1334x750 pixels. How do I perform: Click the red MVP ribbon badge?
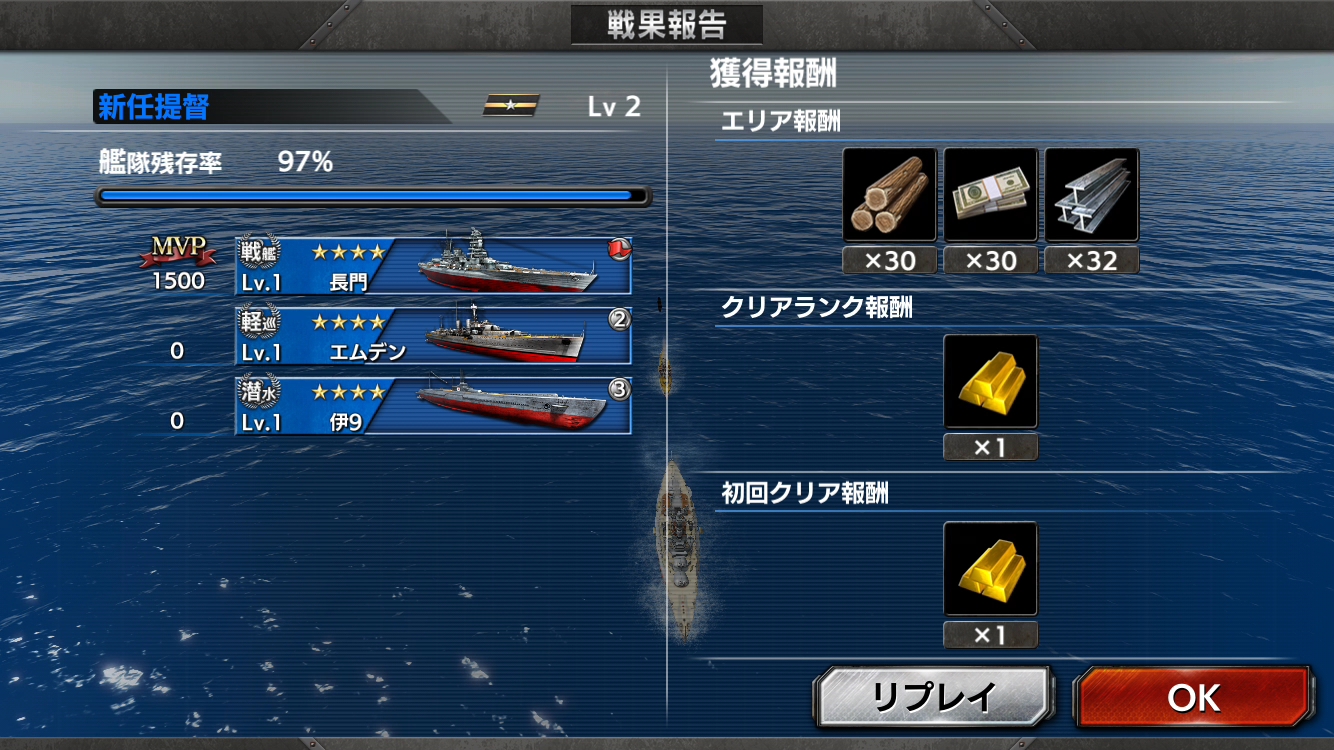pos(178,252)
